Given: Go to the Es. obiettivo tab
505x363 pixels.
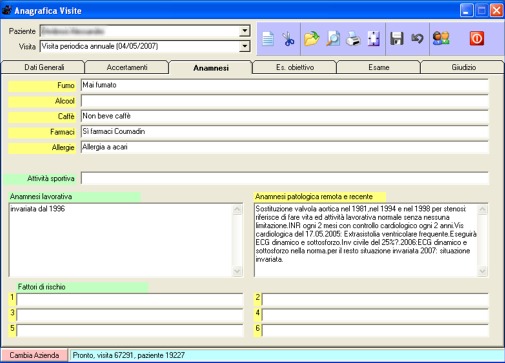Looking at the screenshot, I should (295, 67).
